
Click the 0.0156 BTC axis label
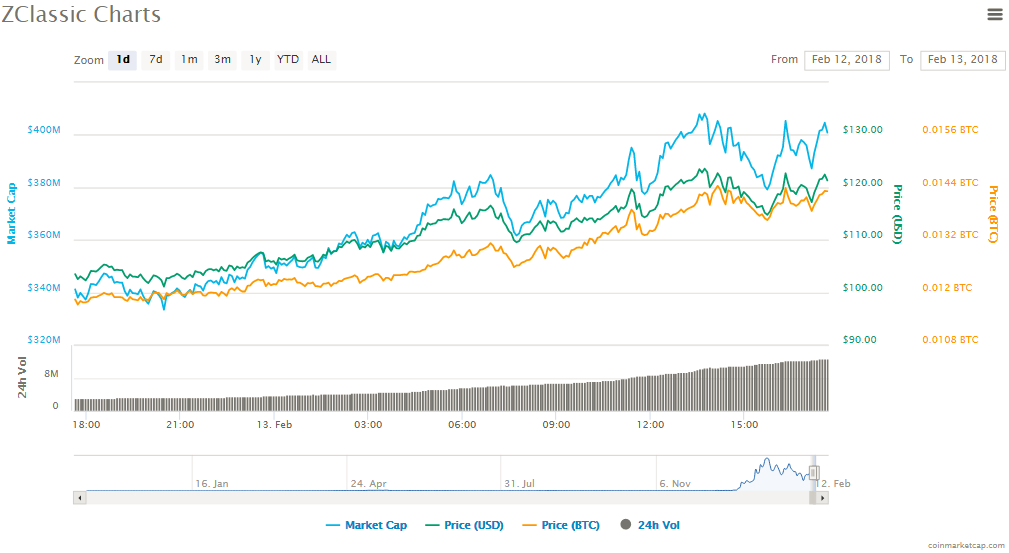(950, 130)
